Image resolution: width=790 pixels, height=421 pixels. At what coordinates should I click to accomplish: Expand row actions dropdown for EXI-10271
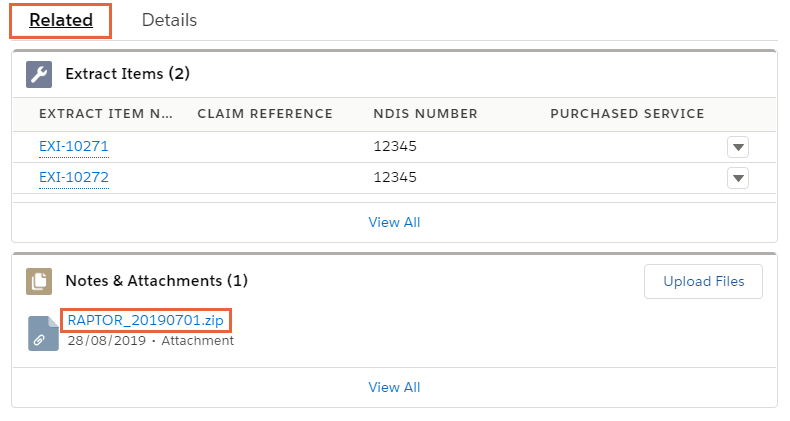pos(738,147)
